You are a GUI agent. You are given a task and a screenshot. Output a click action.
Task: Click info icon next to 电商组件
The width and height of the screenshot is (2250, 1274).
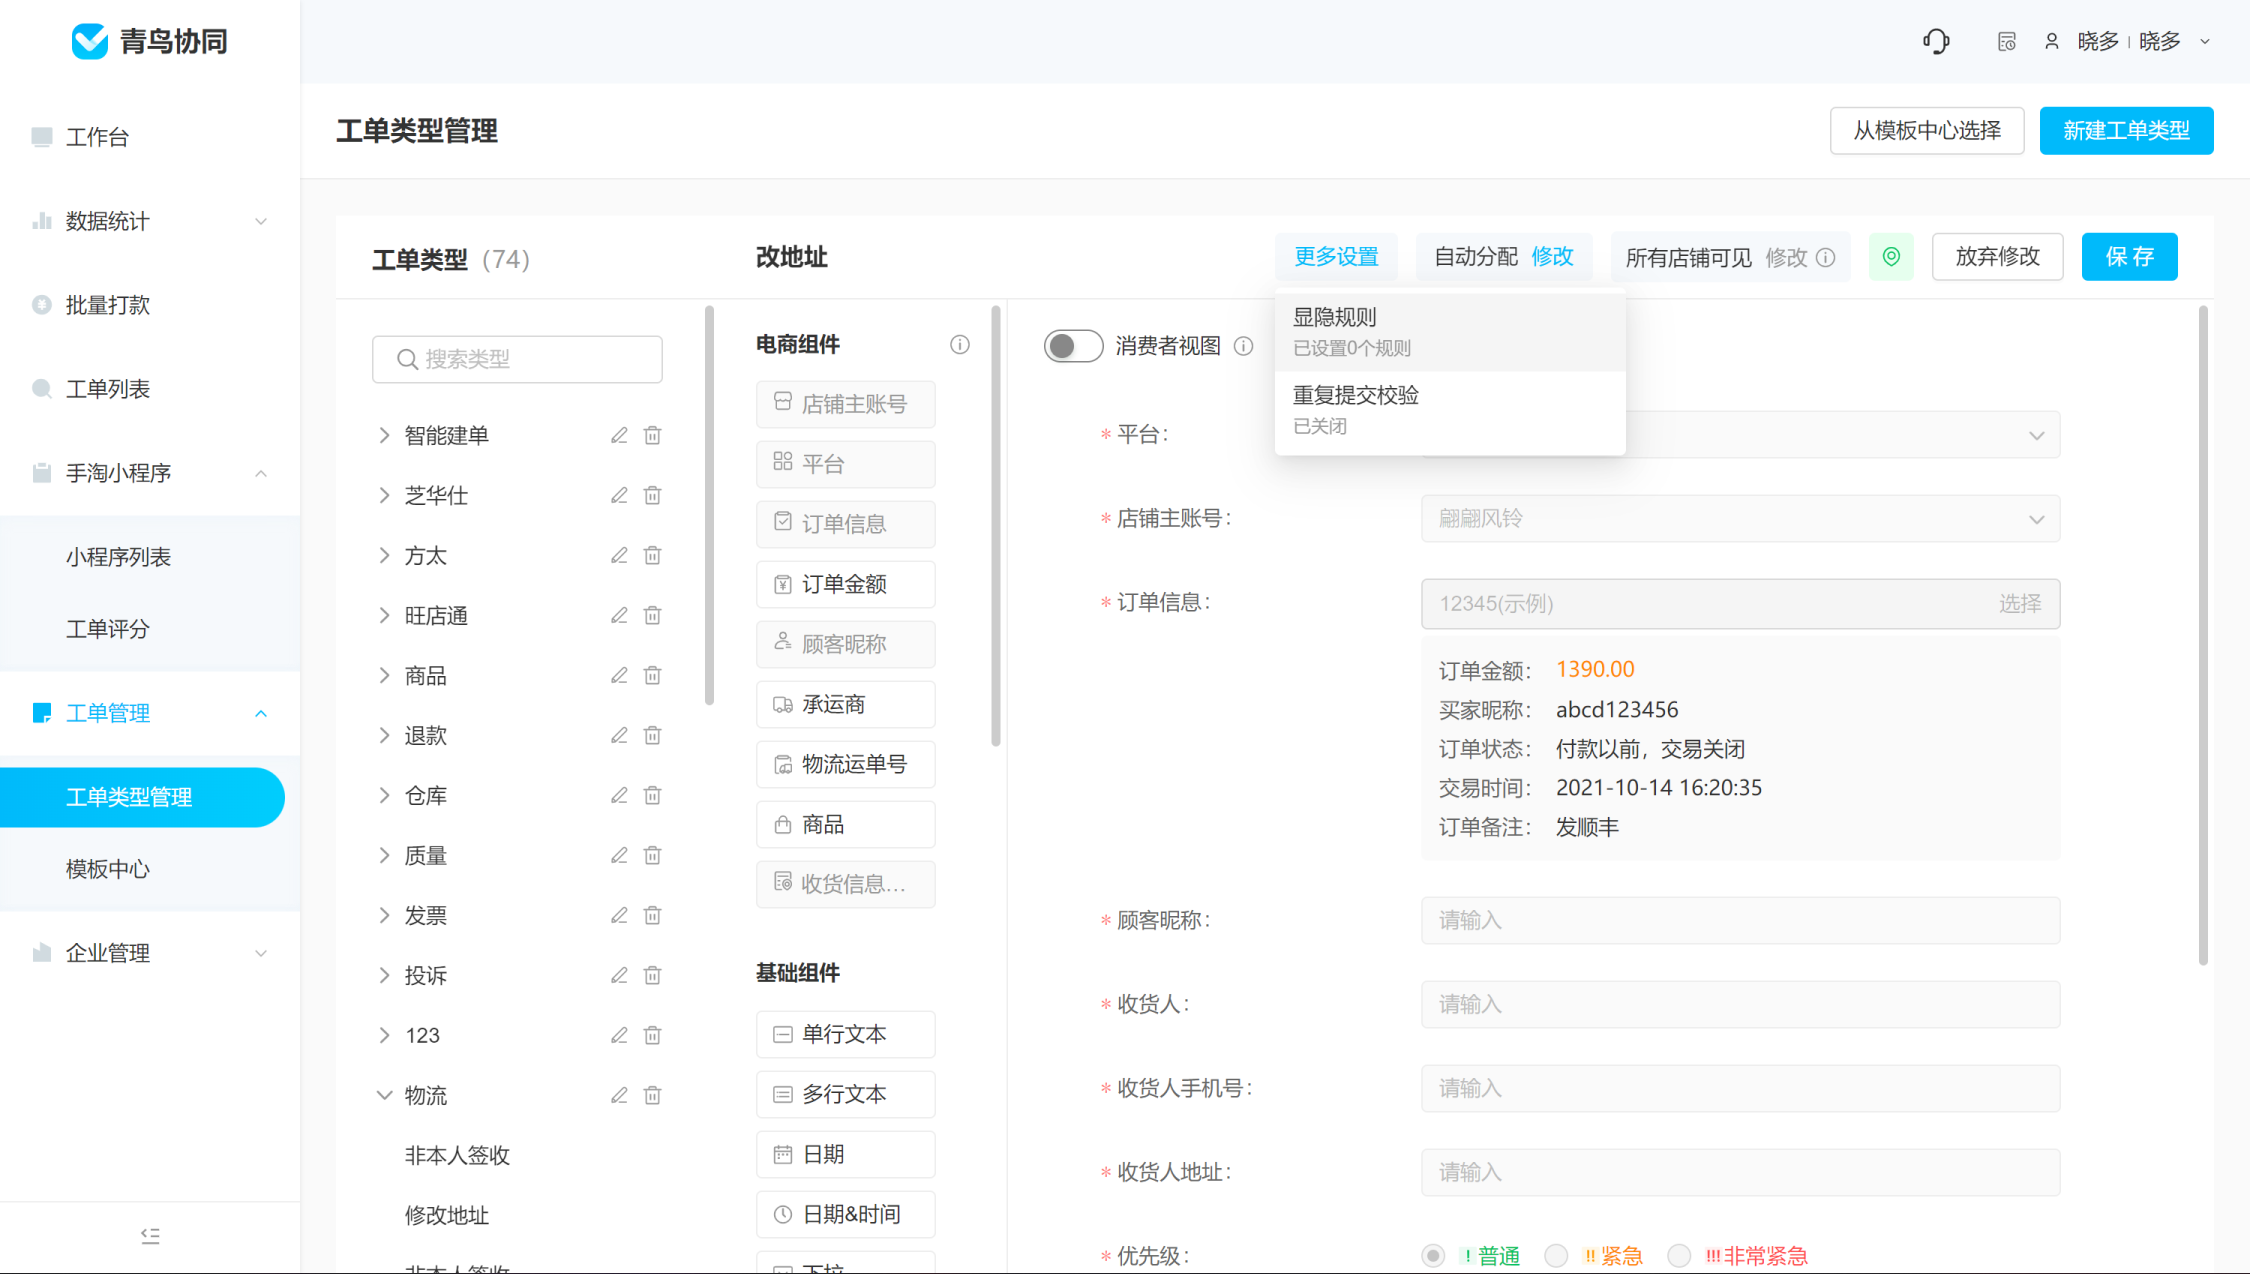point(959,345)
